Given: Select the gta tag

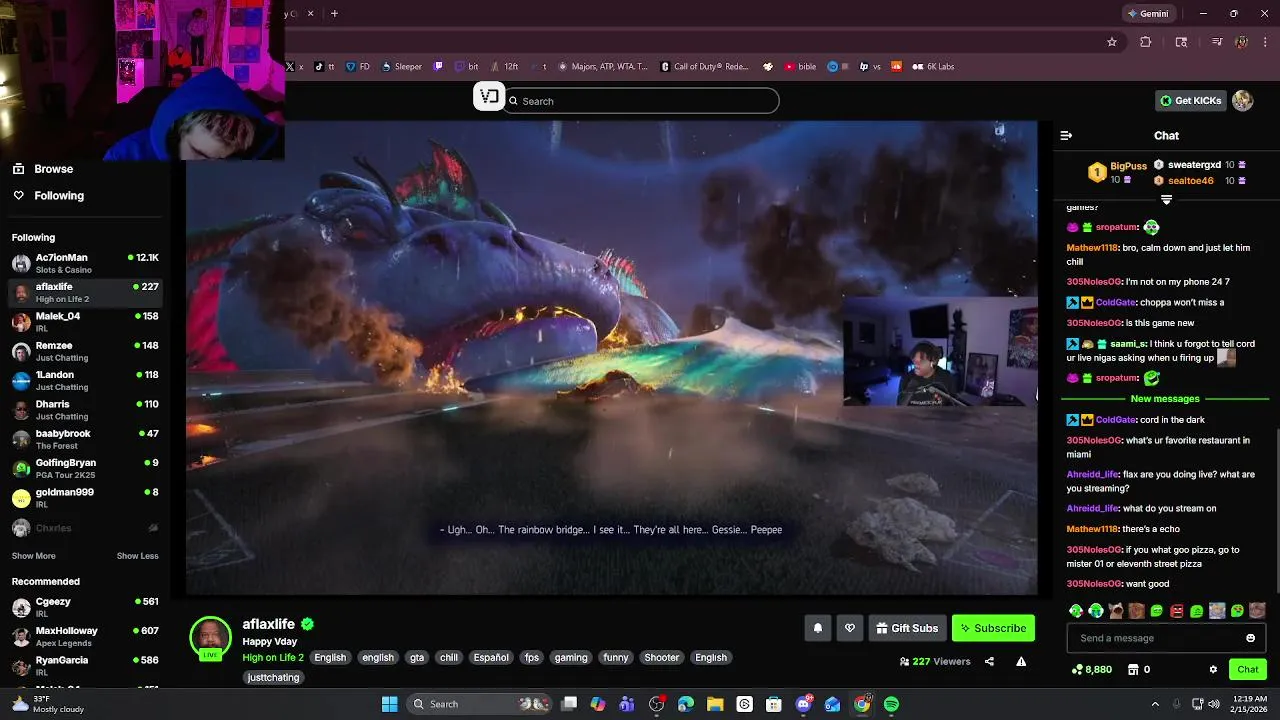Looking at the screenshot, I should click(x=417, y=658).
